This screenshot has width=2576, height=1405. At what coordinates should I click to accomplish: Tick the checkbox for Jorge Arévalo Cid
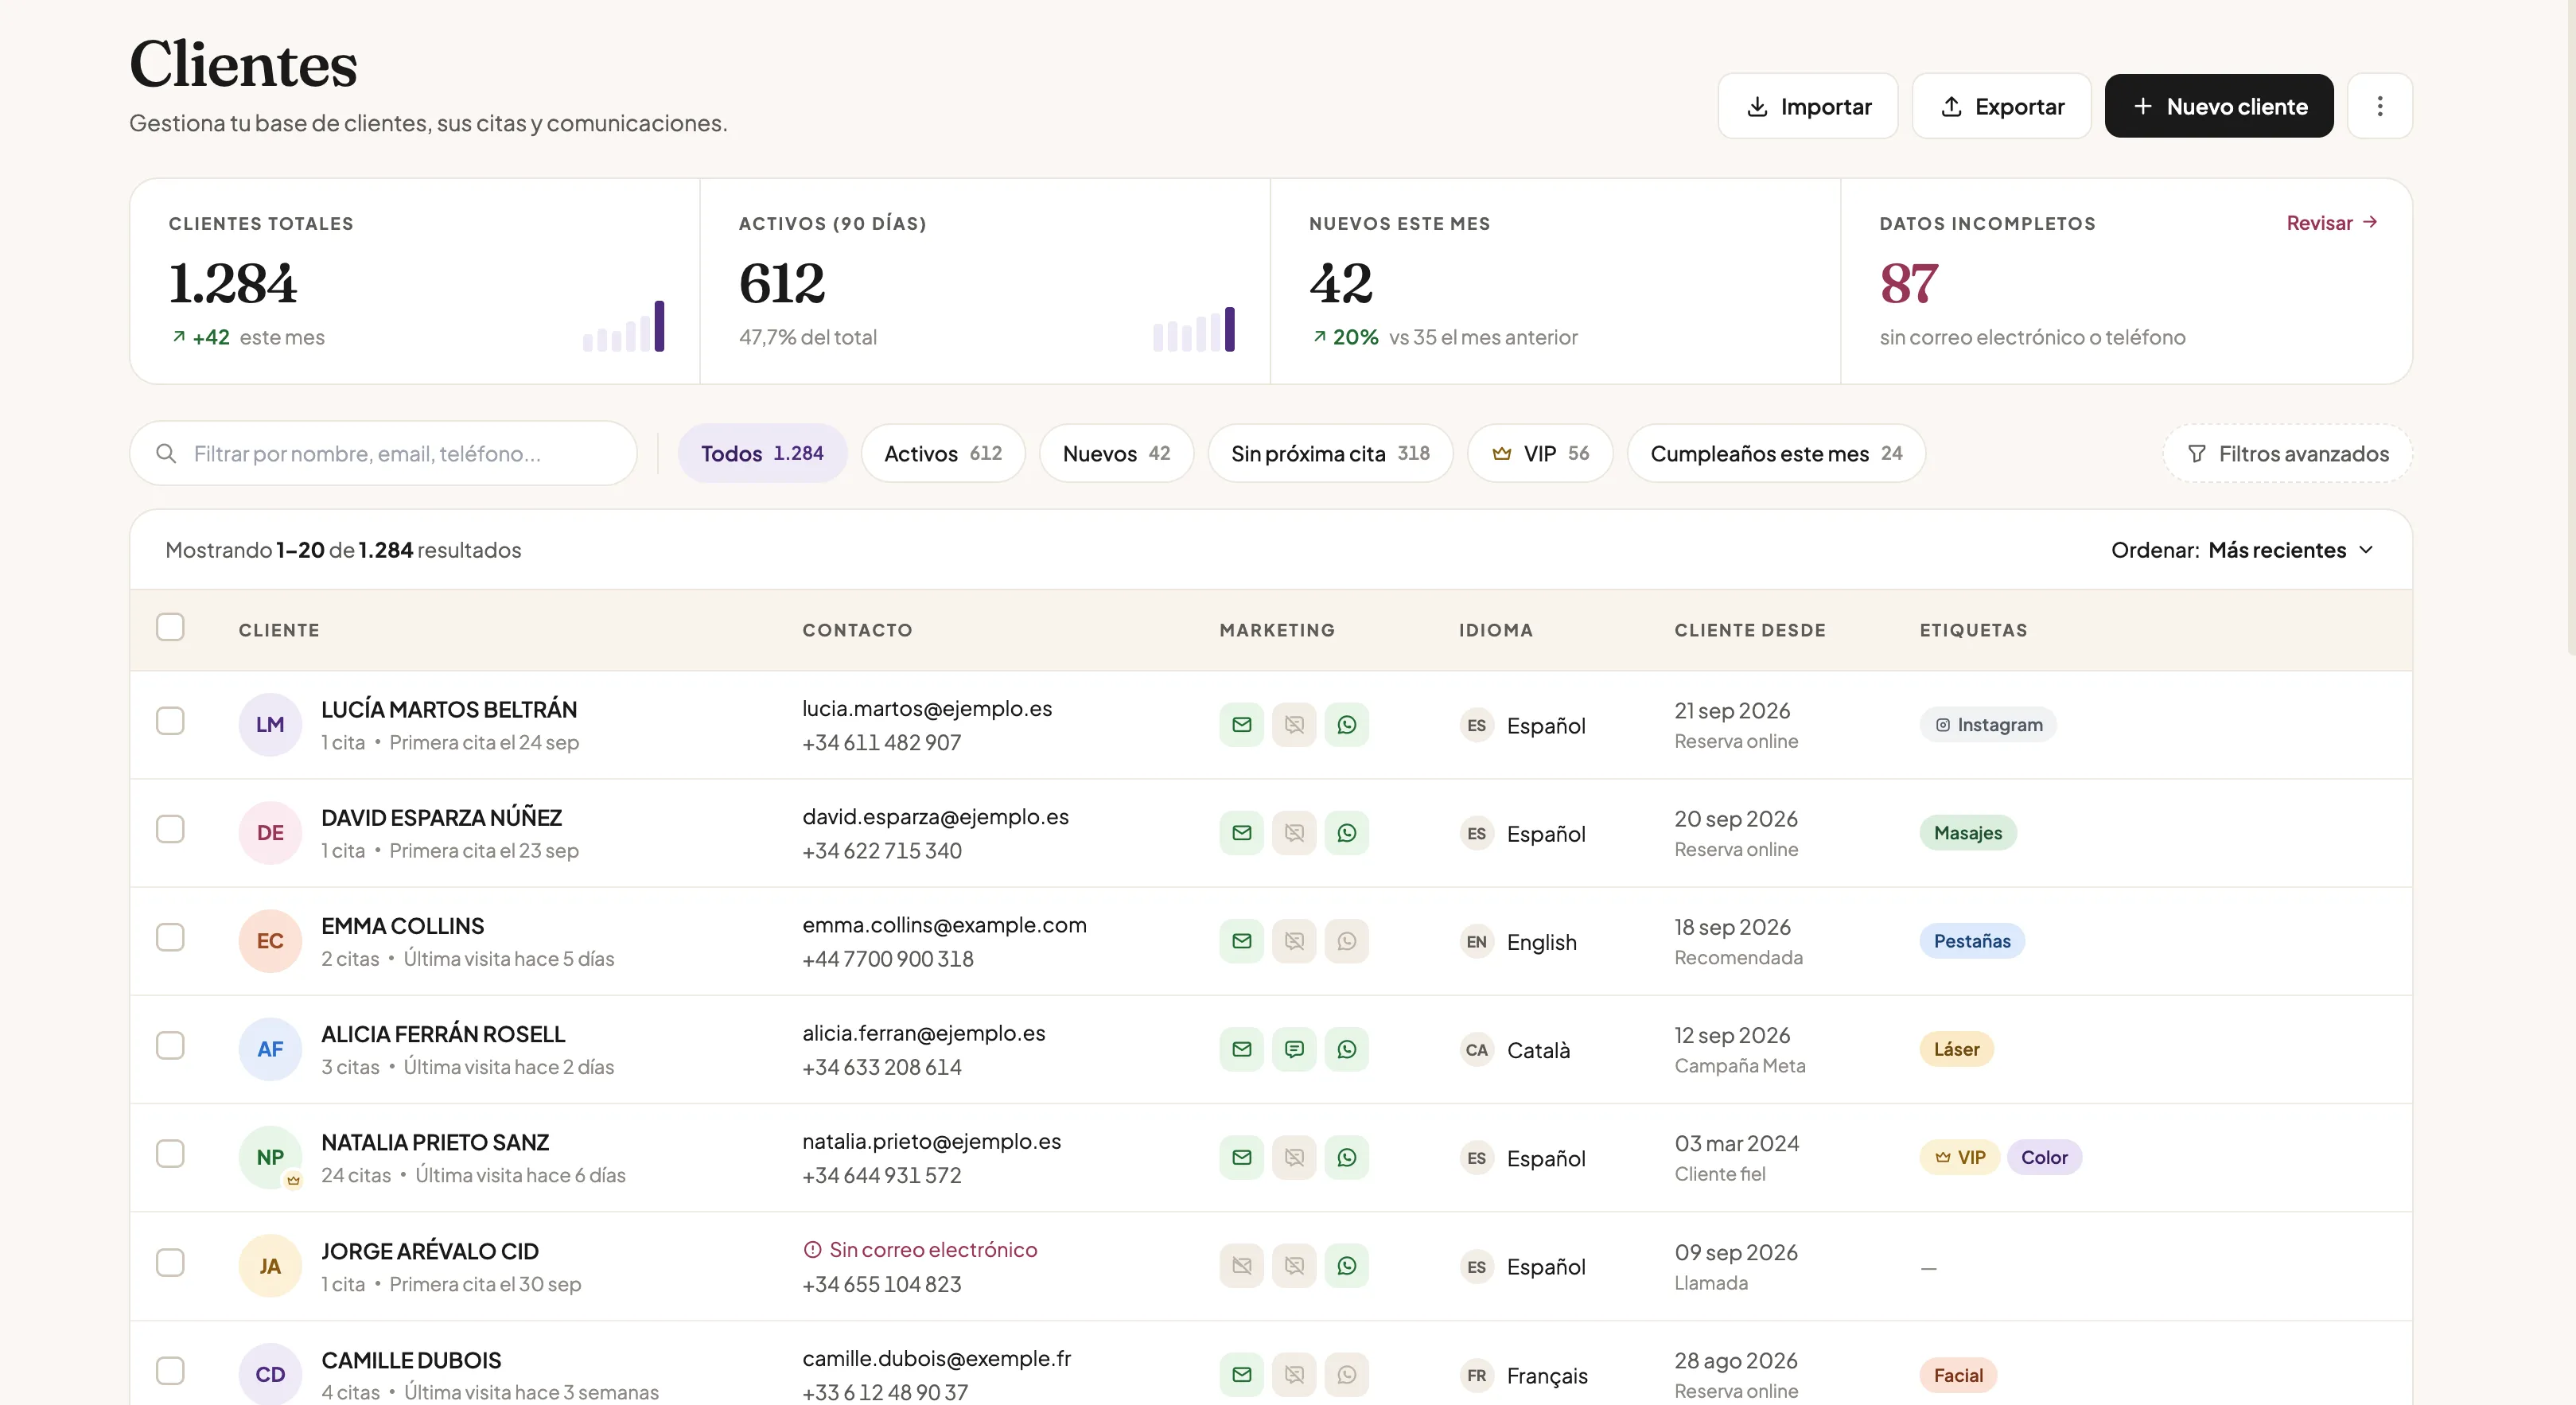click(x=170, y=1262)
